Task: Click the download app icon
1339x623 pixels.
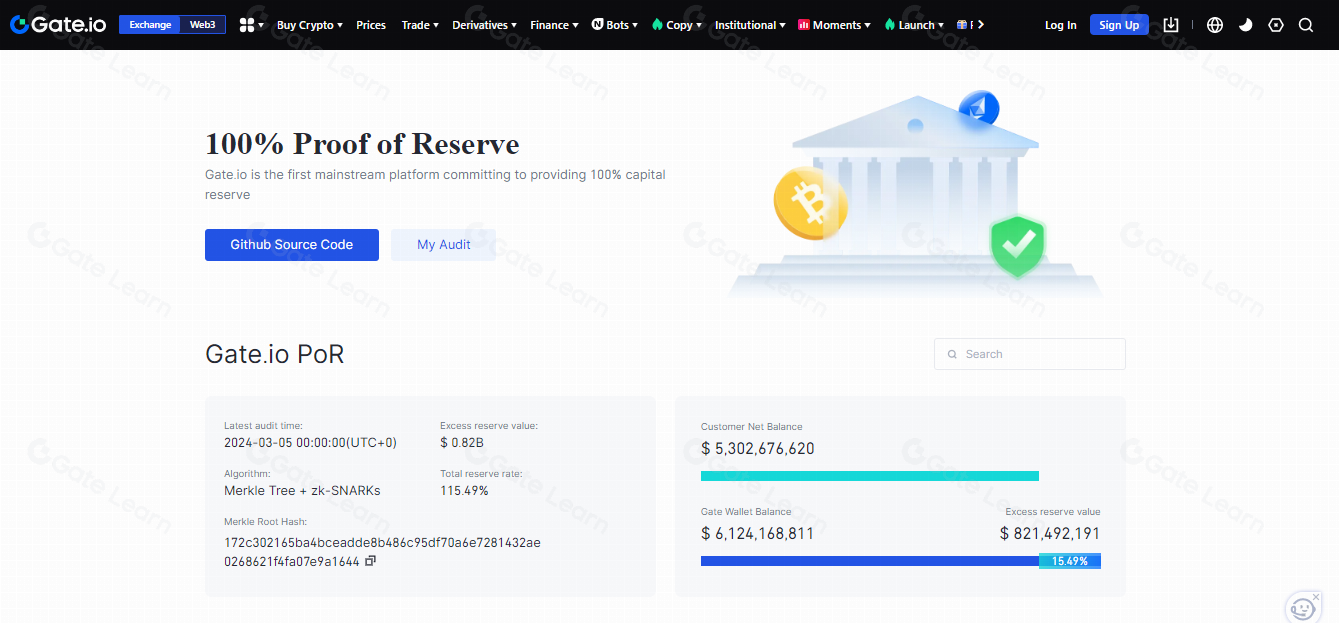Action: tap(1171, 25)
